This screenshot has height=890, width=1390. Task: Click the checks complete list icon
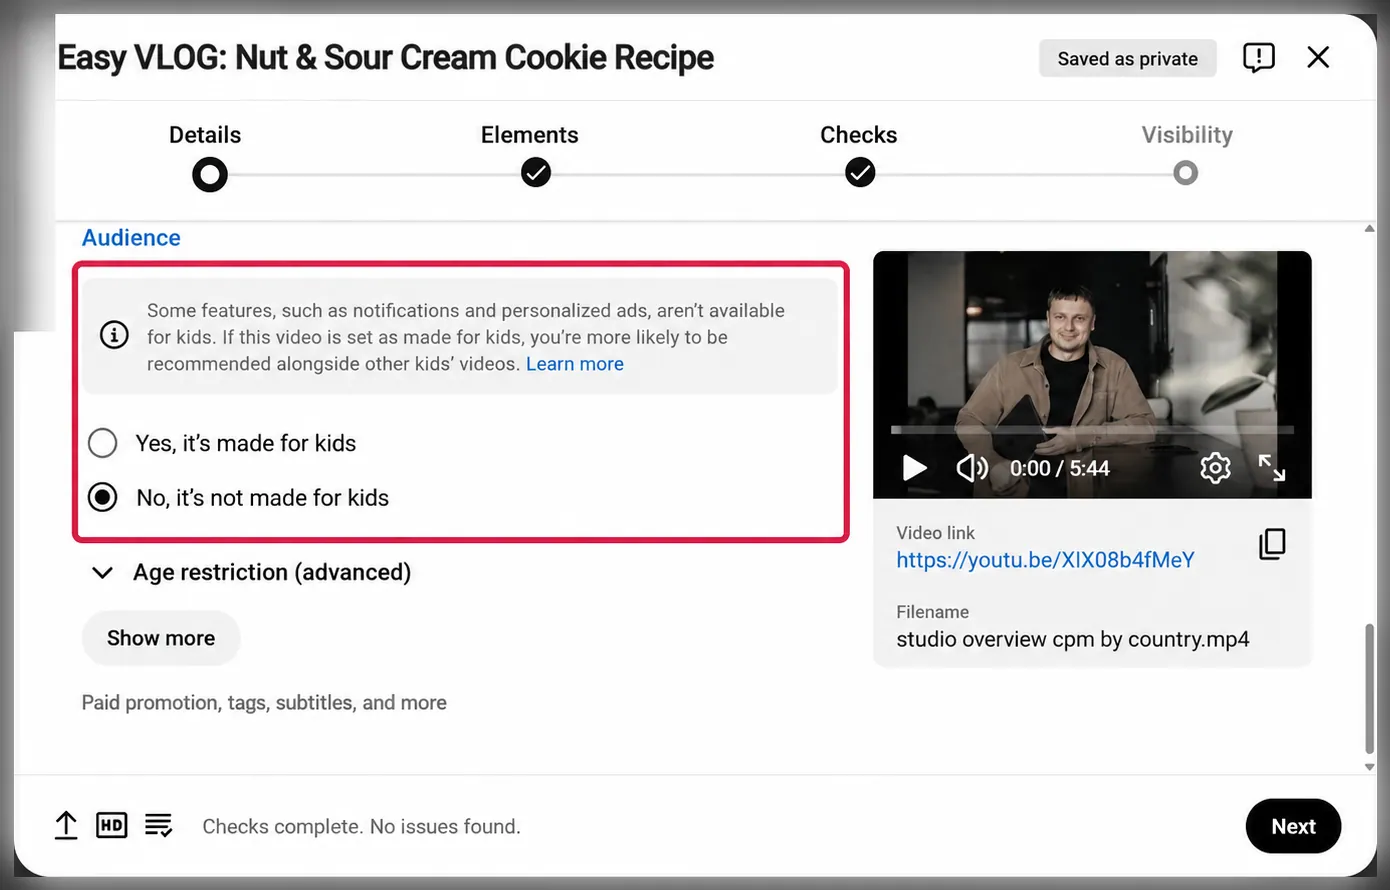[158, 826]
